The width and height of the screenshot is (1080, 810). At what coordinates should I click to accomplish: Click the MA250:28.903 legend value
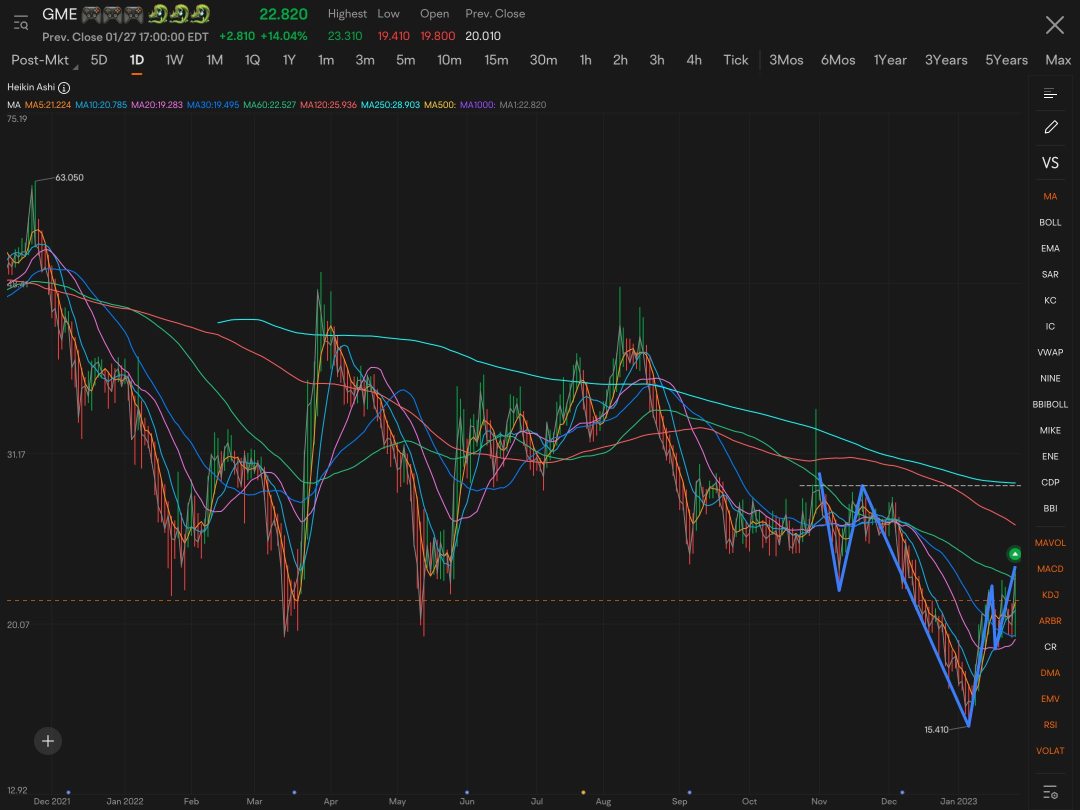click(x=391, y=105)
